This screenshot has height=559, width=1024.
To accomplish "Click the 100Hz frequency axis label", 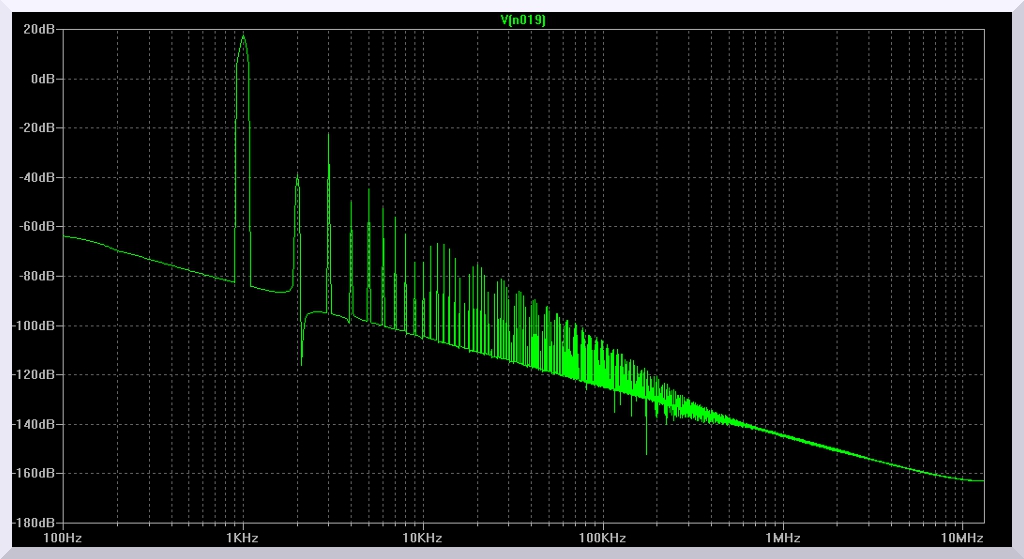I will click(62, 538).
